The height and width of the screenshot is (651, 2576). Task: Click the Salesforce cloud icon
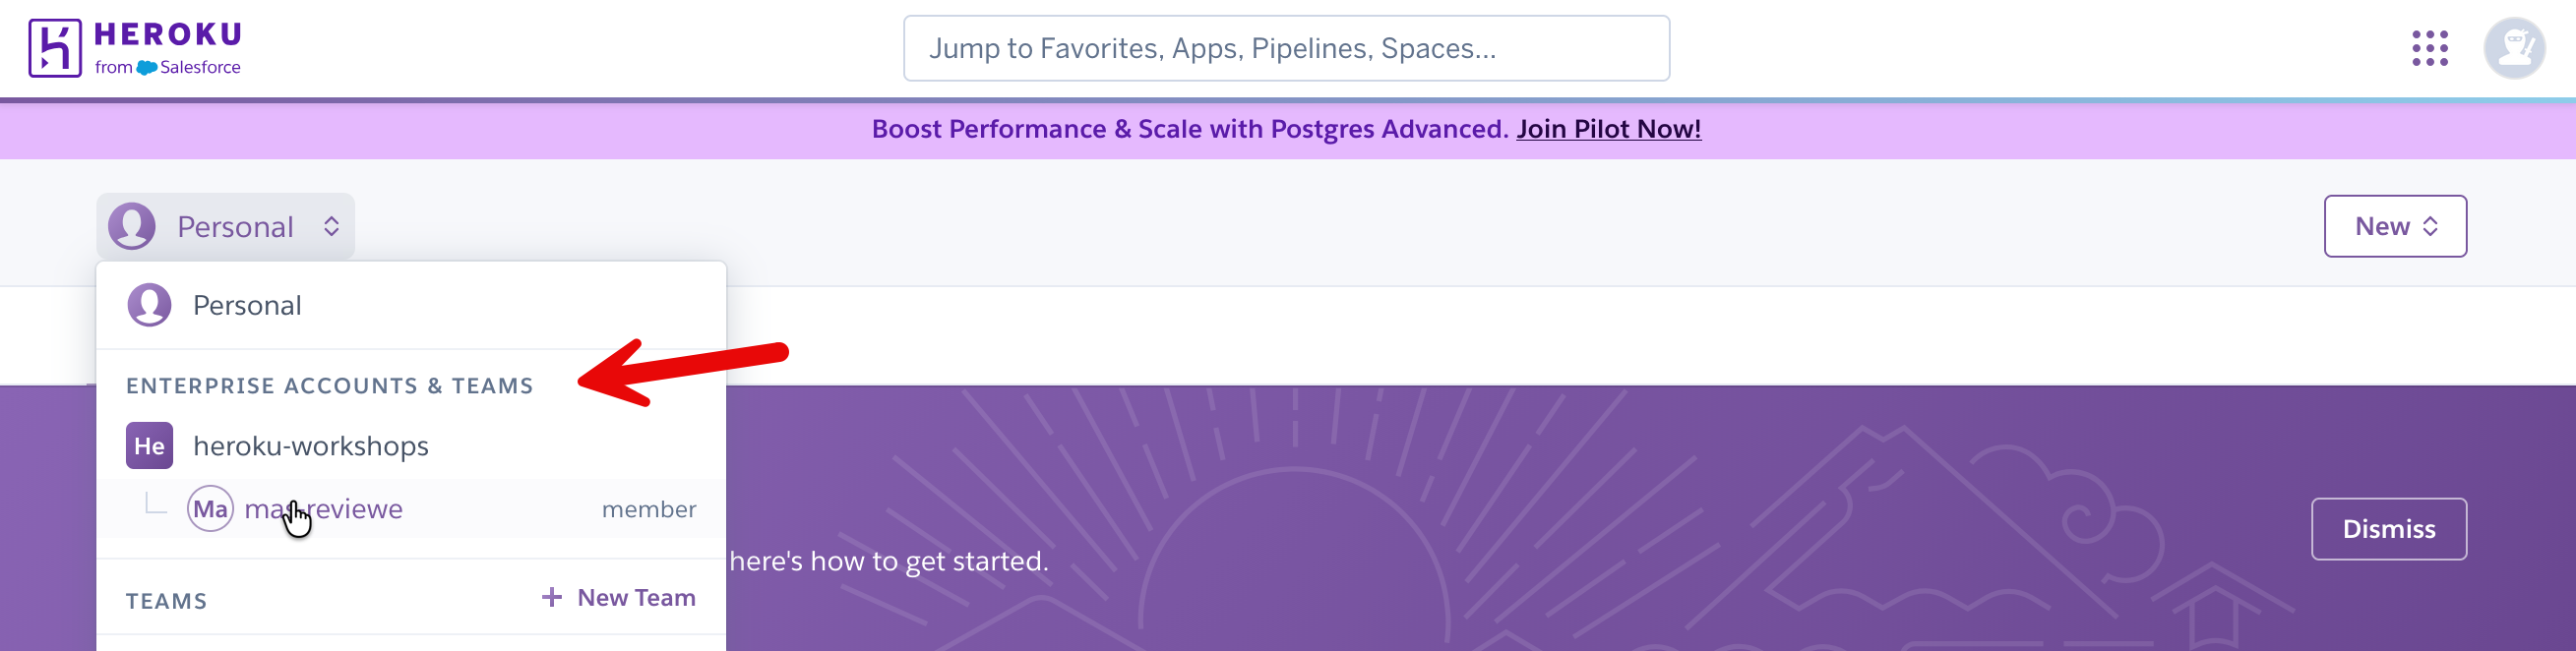[x=147, y=68]
